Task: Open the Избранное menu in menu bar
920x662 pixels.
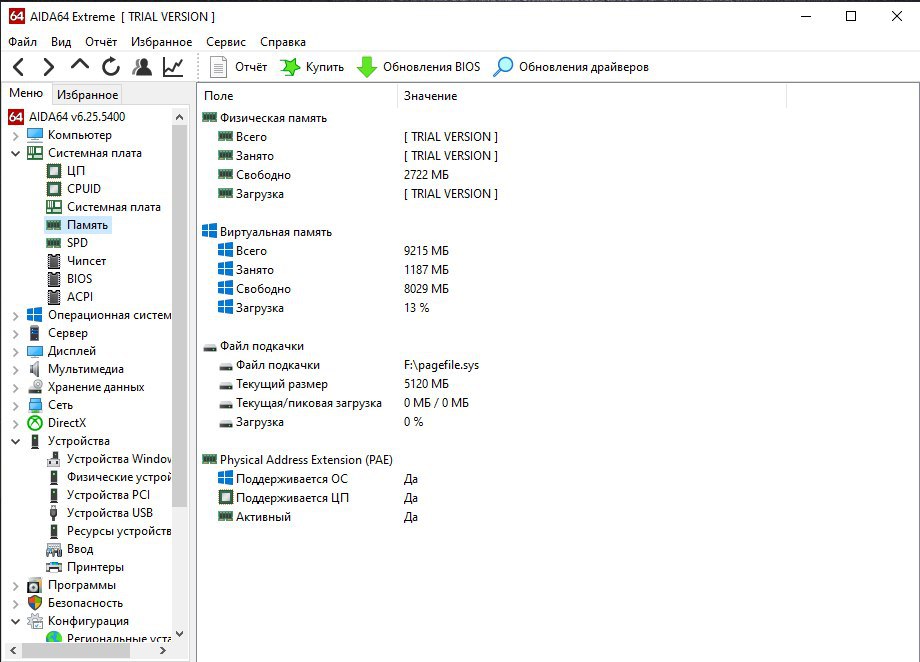Action: 161,42
